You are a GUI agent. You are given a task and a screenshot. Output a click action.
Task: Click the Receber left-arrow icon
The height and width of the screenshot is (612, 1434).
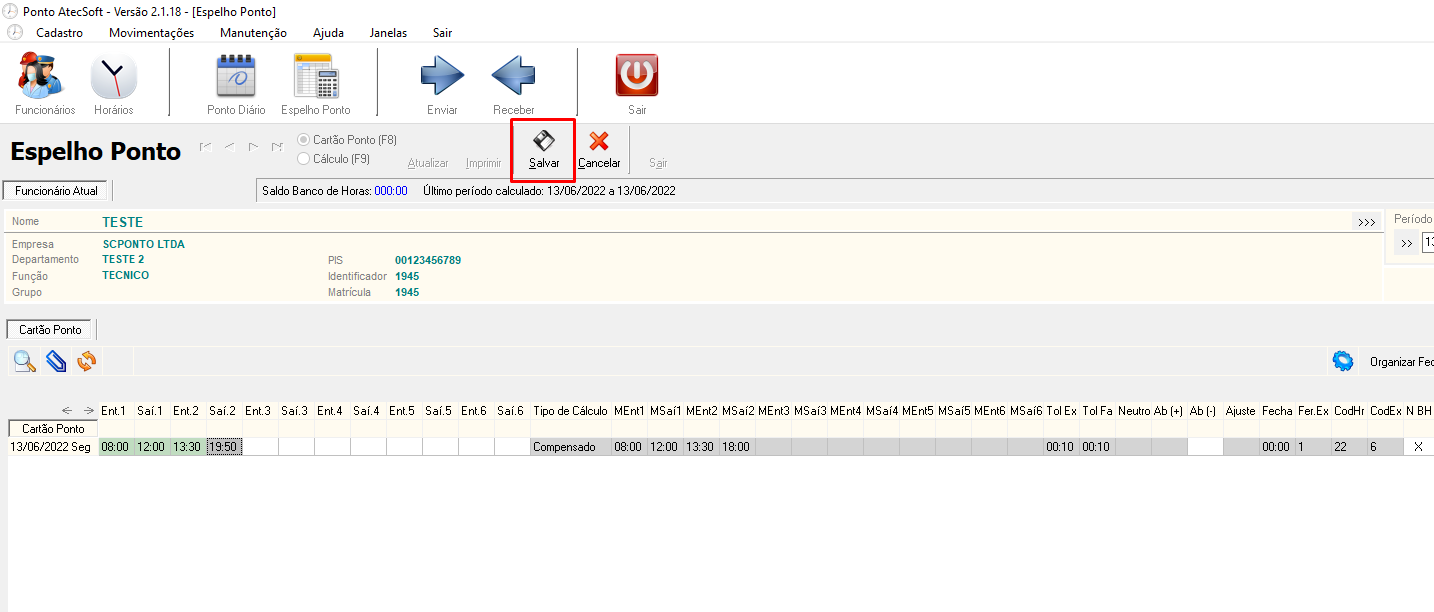(513, 76)
